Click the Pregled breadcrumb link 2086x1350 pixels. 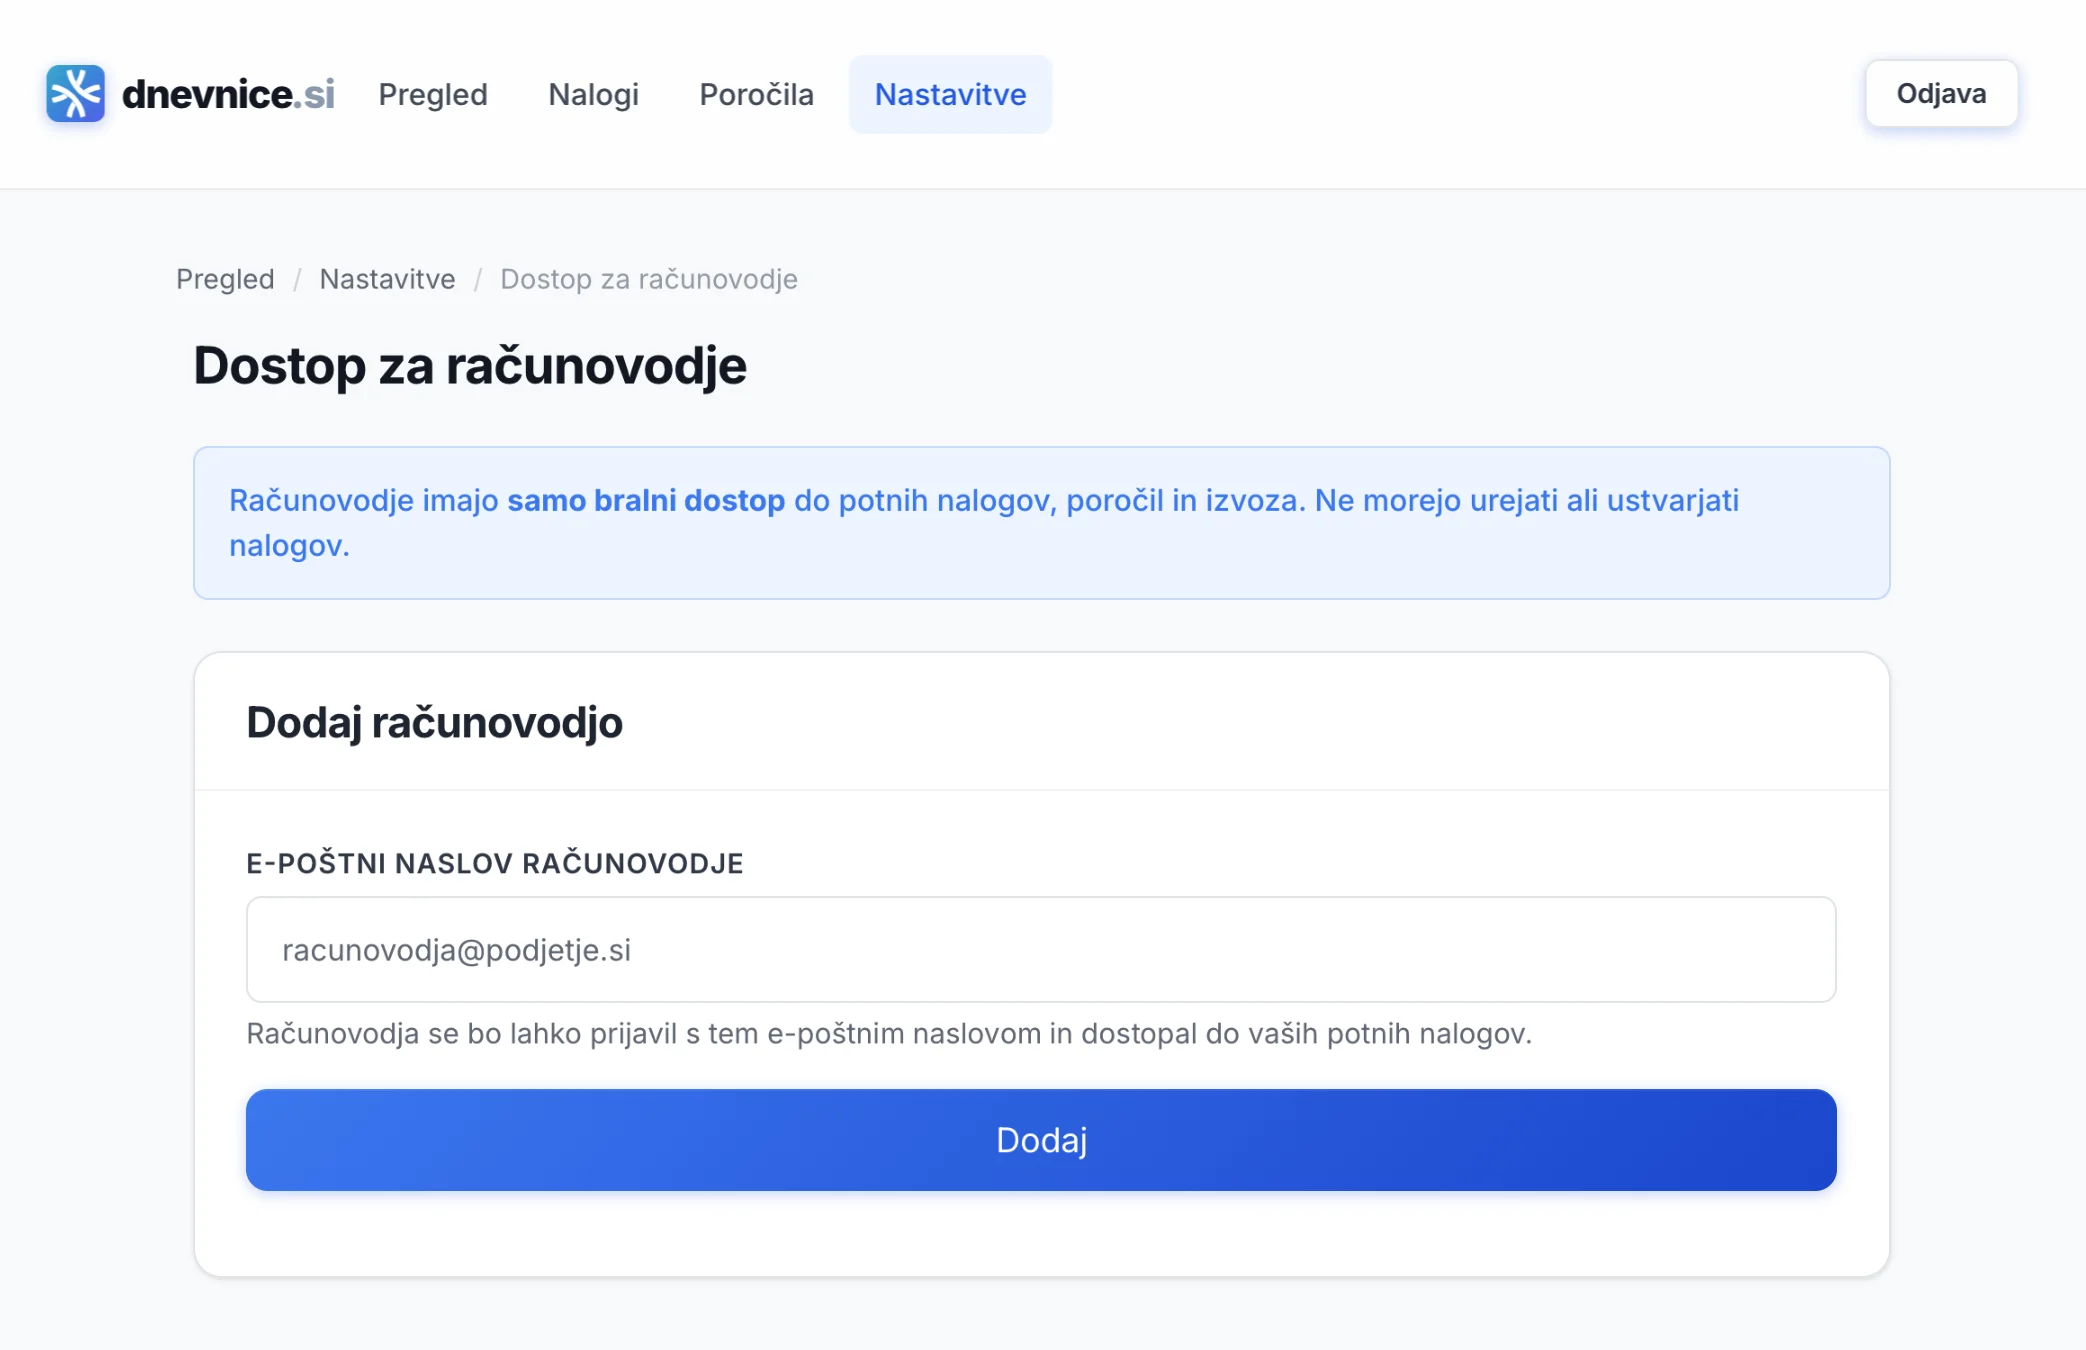tap(225, 279)
